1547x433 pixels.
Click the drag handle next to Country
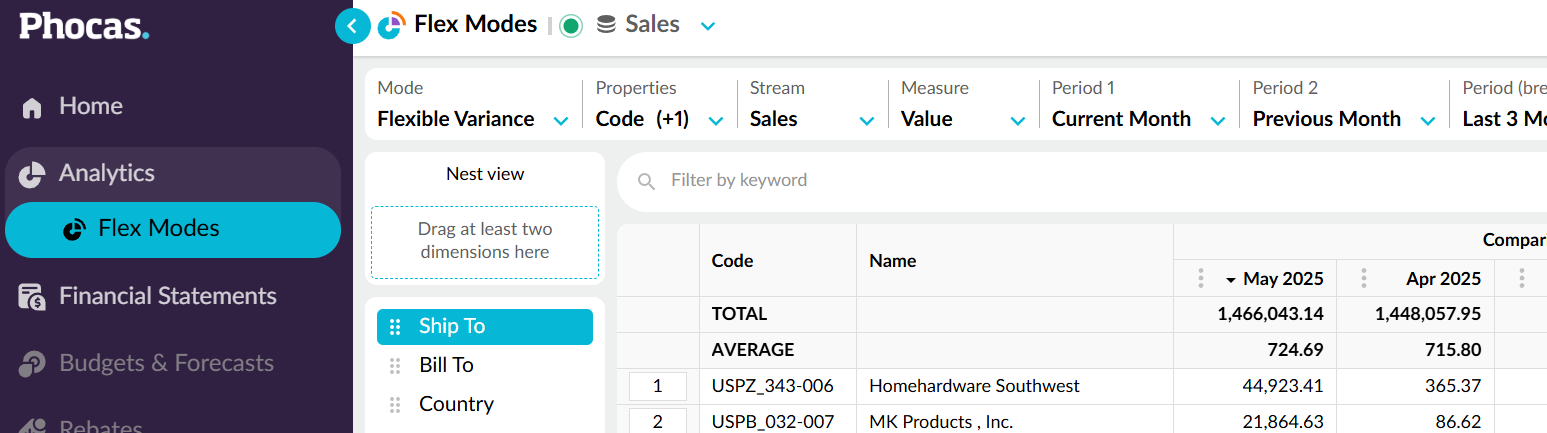(x=395, y=405)
